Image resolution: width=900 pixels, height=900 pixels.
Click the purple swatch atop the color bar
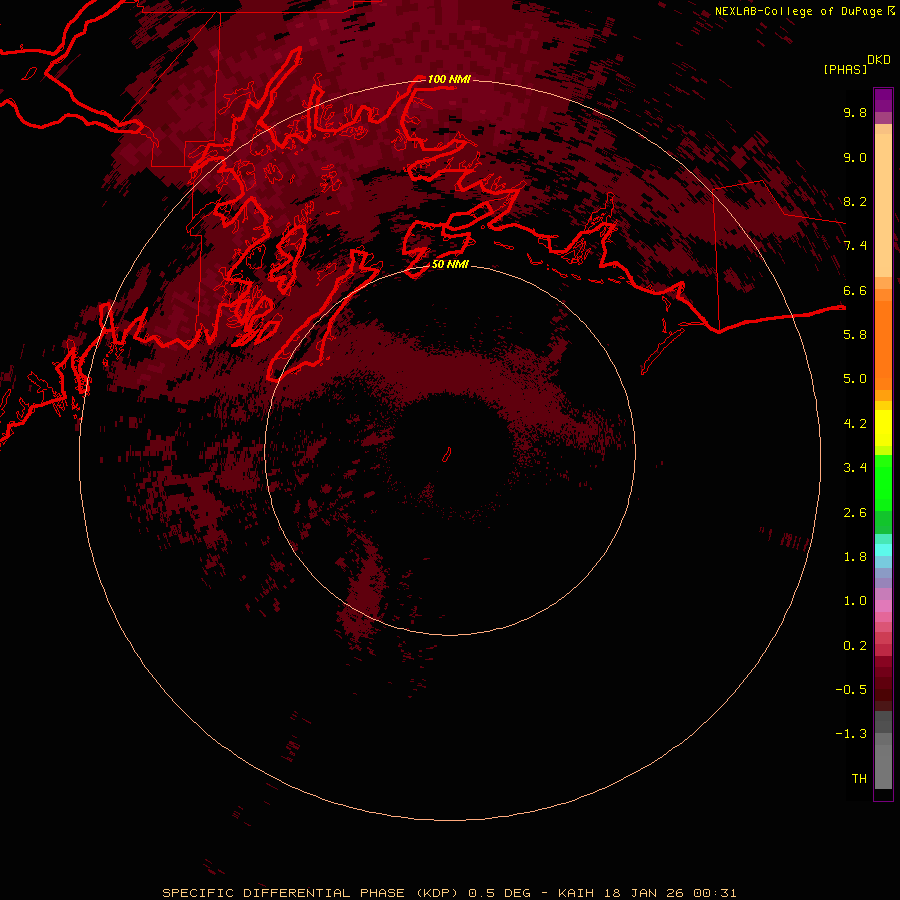click(x=883, y=100)
